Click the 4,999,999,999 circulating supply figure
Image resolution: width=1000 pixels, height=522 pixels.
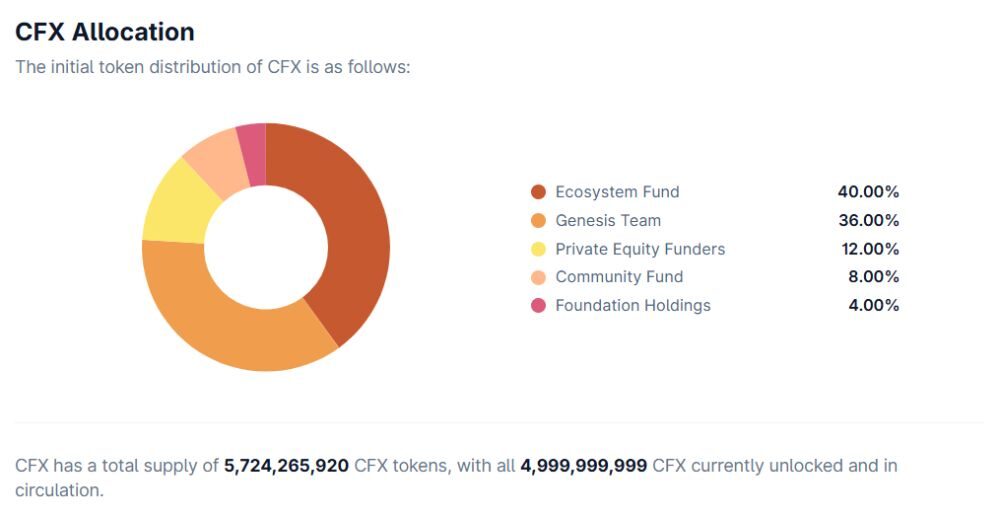[584, 466]
